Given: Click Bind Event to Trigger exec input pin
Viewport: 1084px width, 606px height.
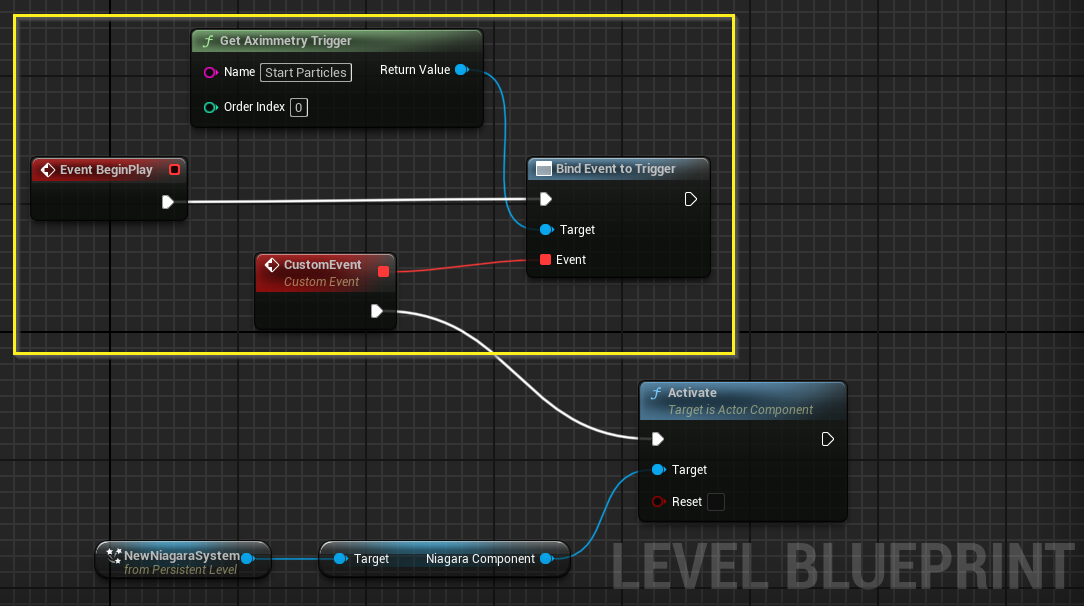Looking at the screenshot, I should coord(545,200).
